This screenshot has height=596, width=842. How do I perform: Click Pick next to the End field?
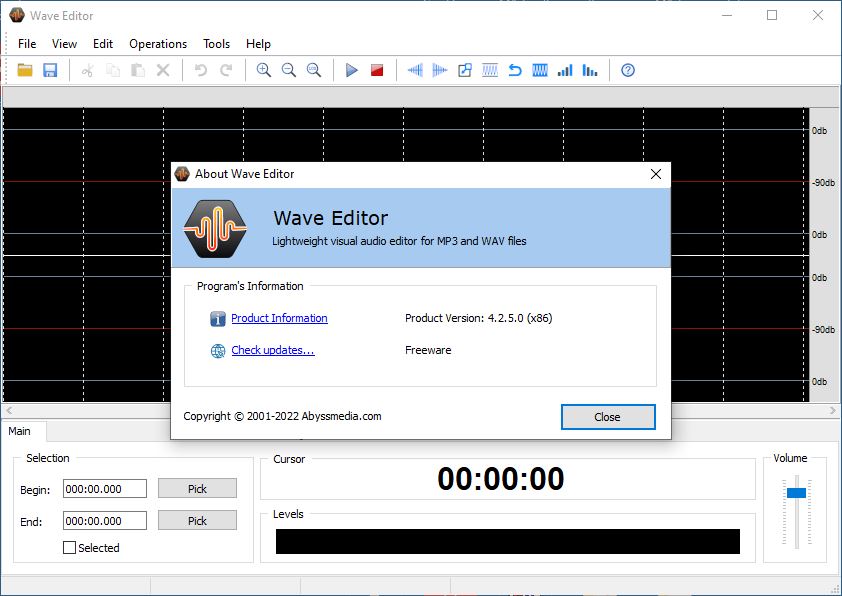pyautogui.click(x=197, y=521)
